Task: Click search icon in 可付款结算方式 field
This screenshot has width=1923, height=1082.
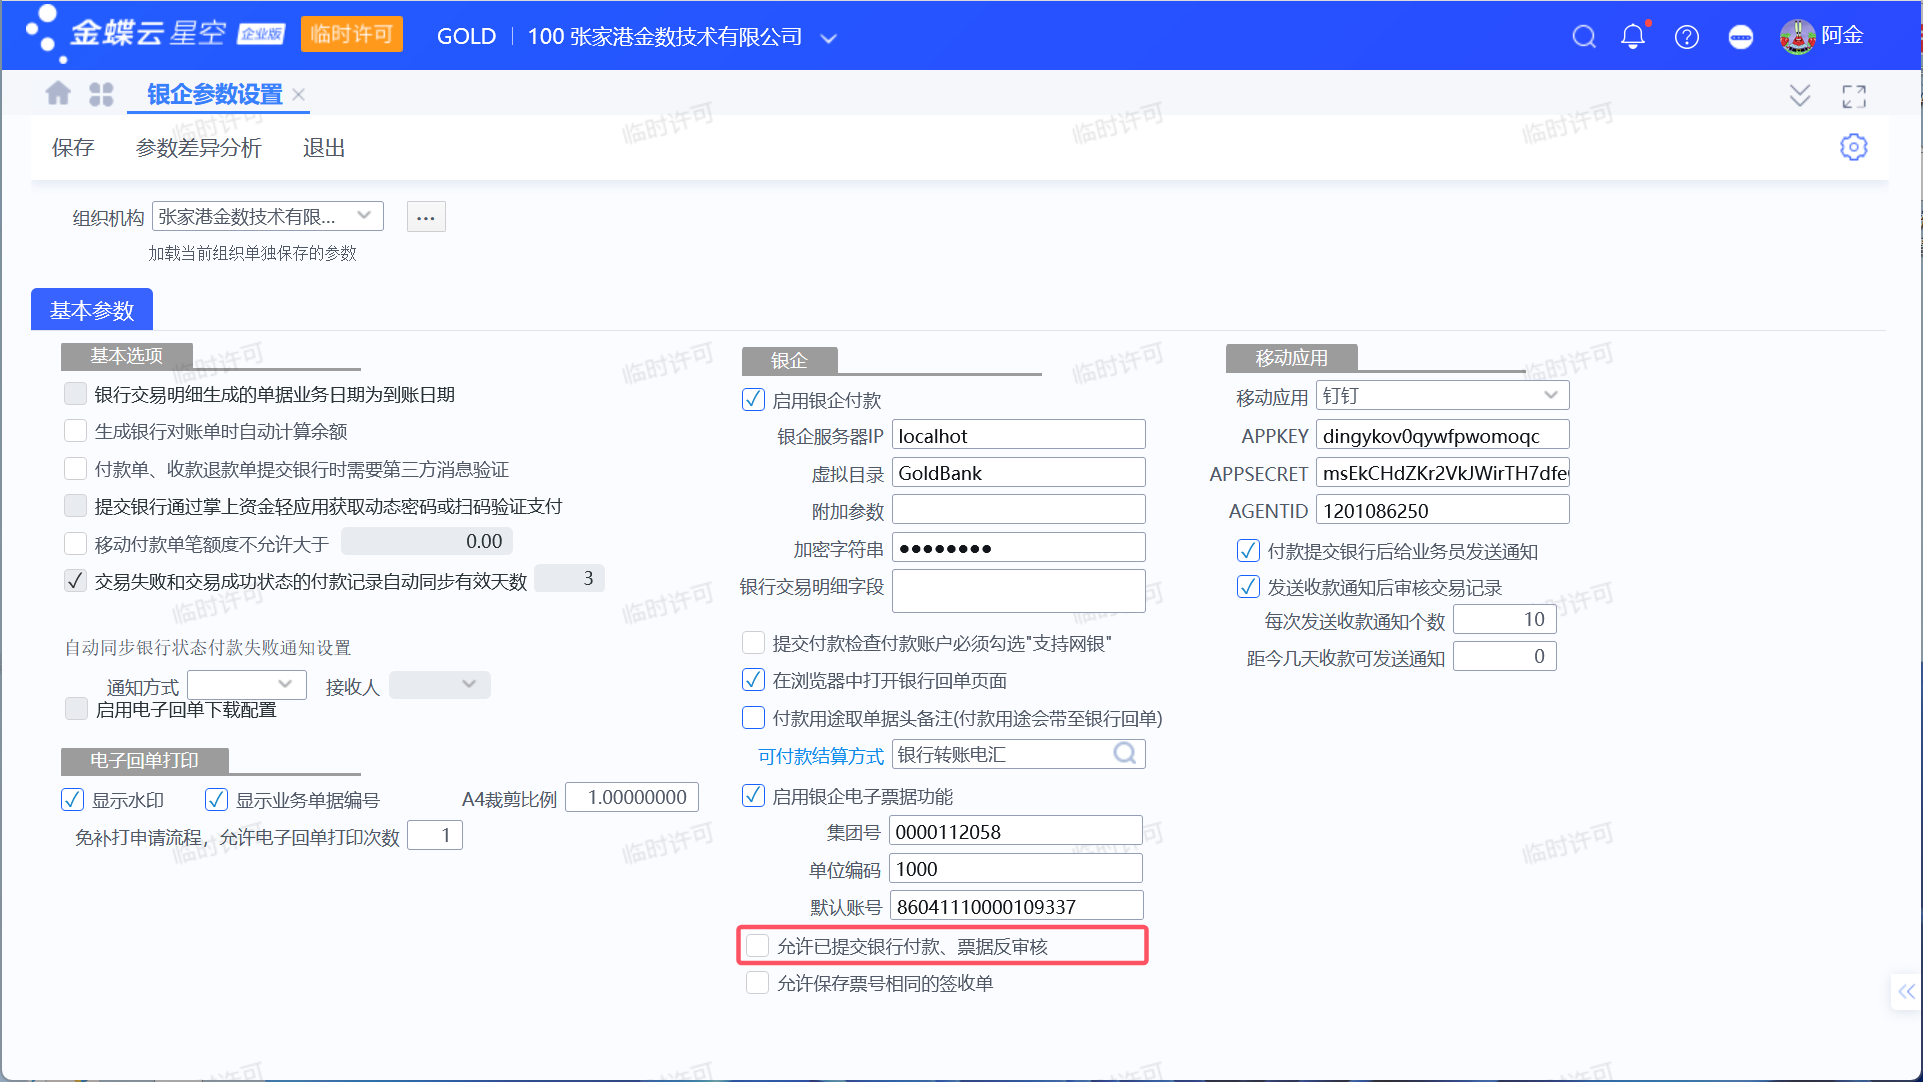Action: point(1125,753)
